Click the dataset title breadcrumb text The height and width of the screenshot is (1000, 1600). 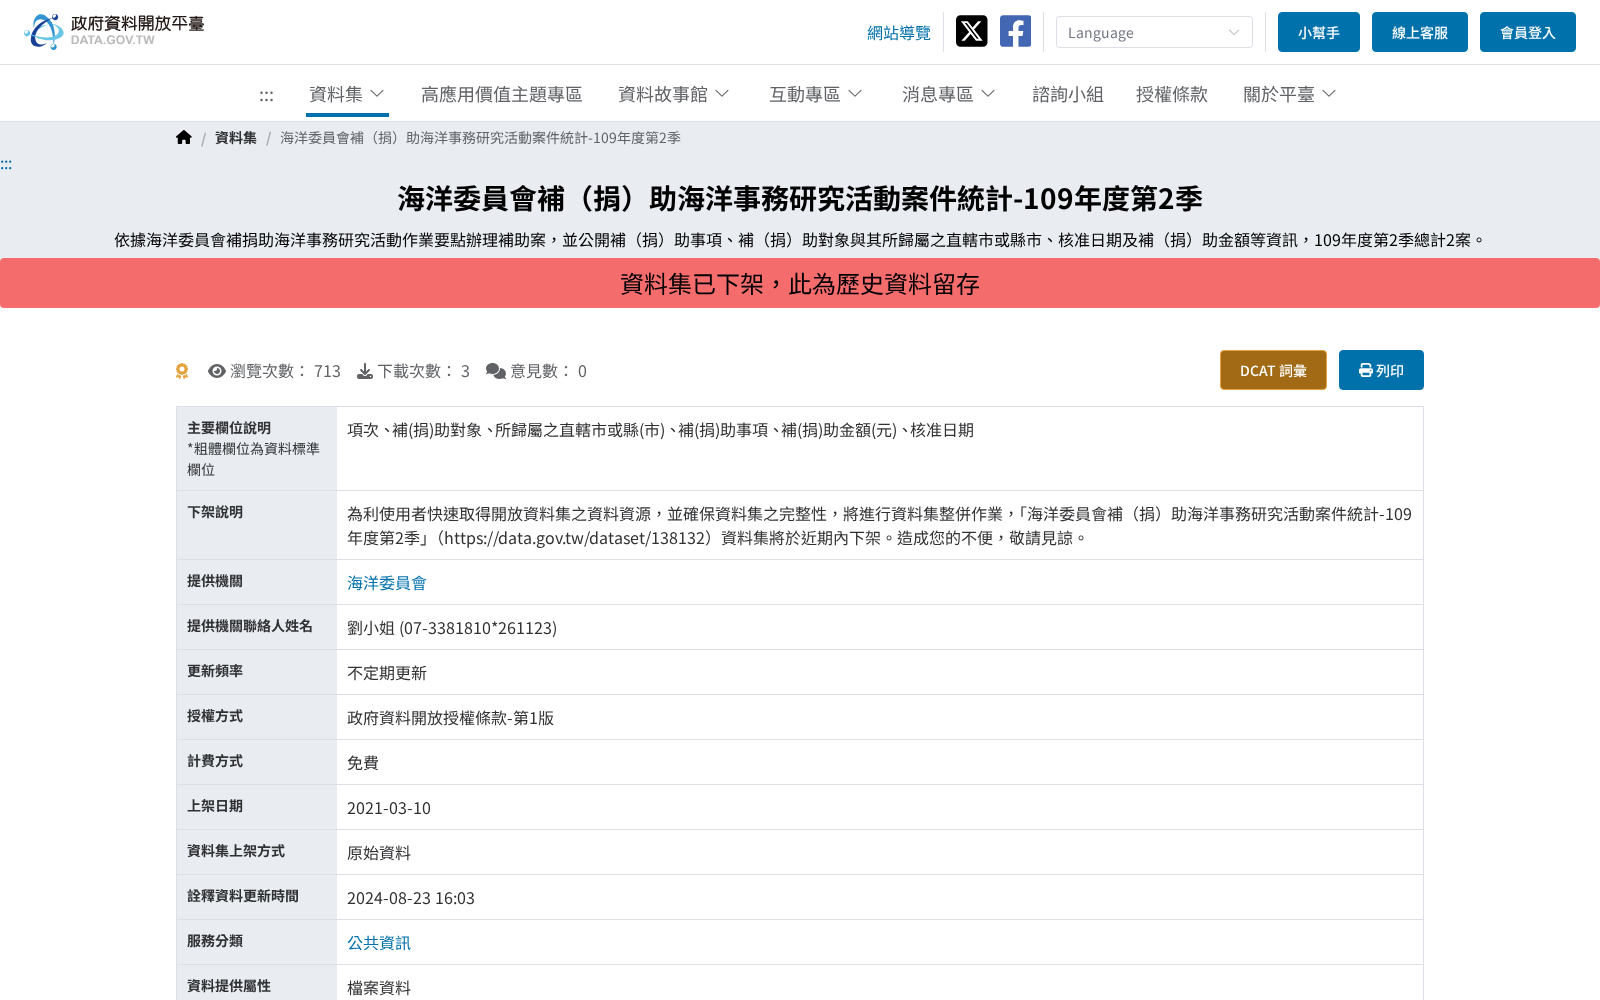(480, 138)
